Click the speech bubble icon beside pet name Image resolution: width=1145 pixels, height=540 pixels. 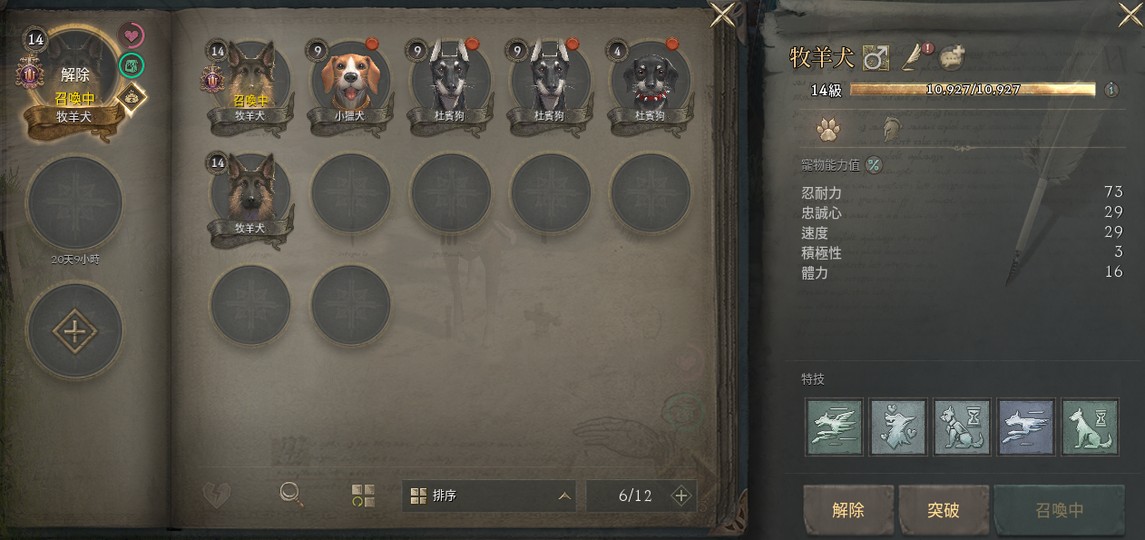tap(951, 58)
